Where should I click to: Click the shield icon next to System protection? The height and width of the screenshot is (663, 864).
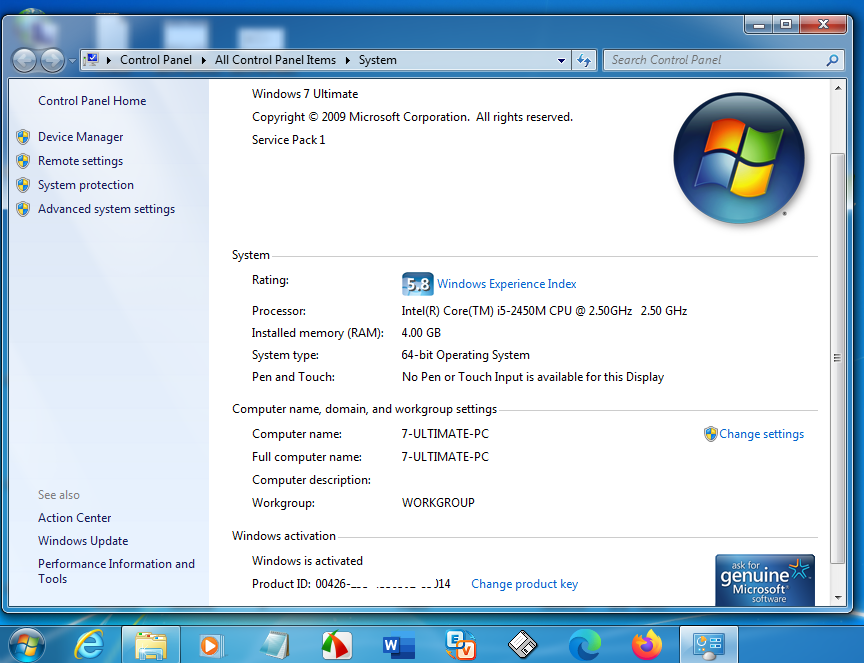23,185
